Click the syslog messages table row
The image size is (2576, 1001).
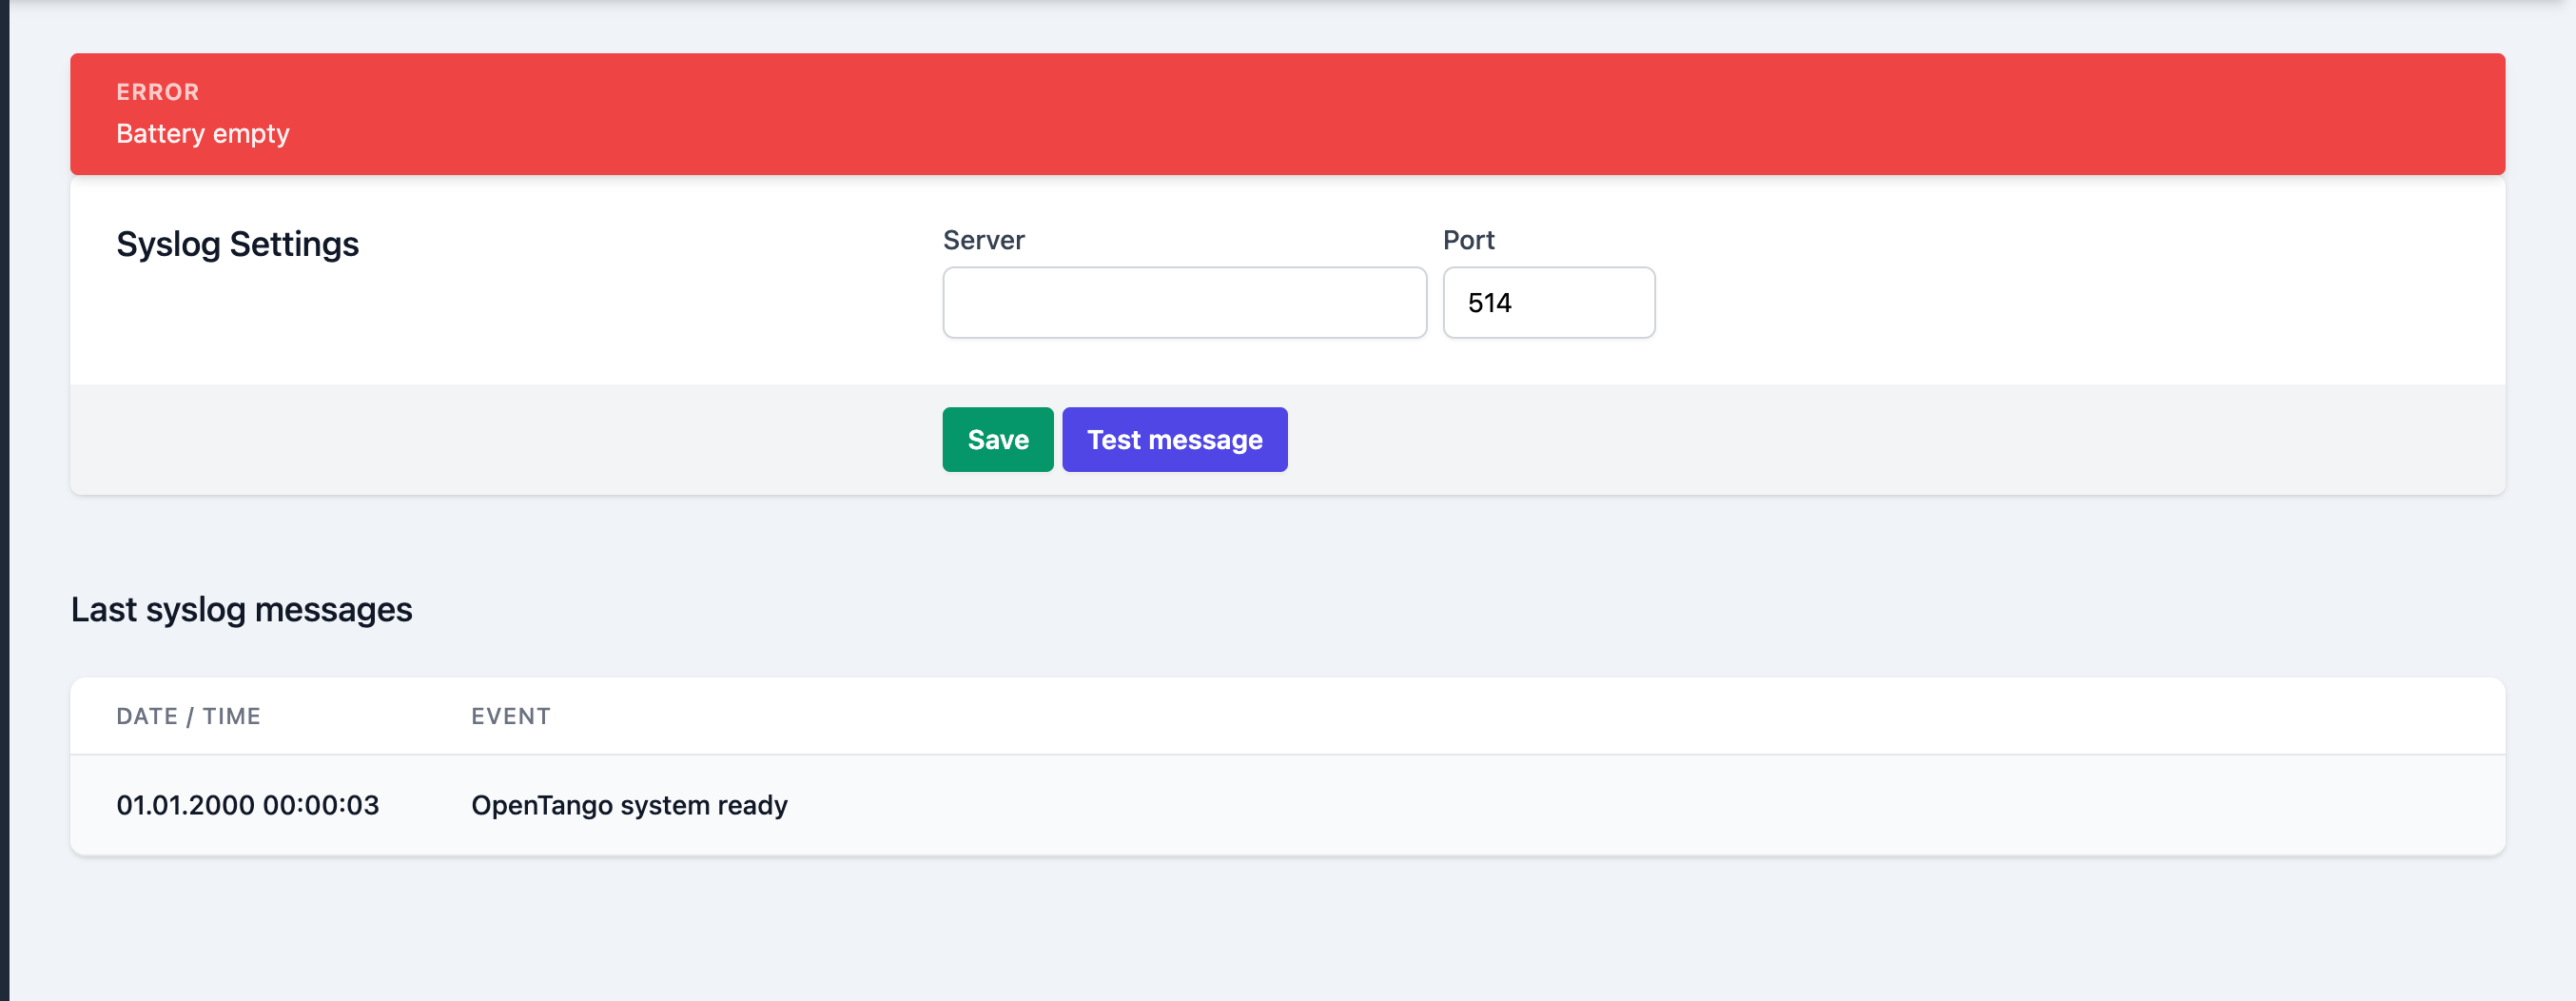(1287, 805)
